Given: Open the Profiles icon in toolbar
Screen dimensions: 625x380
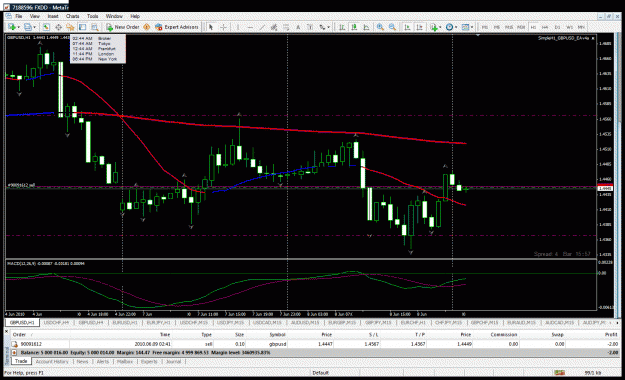Looking at the screenshot, I should [28, 27].
